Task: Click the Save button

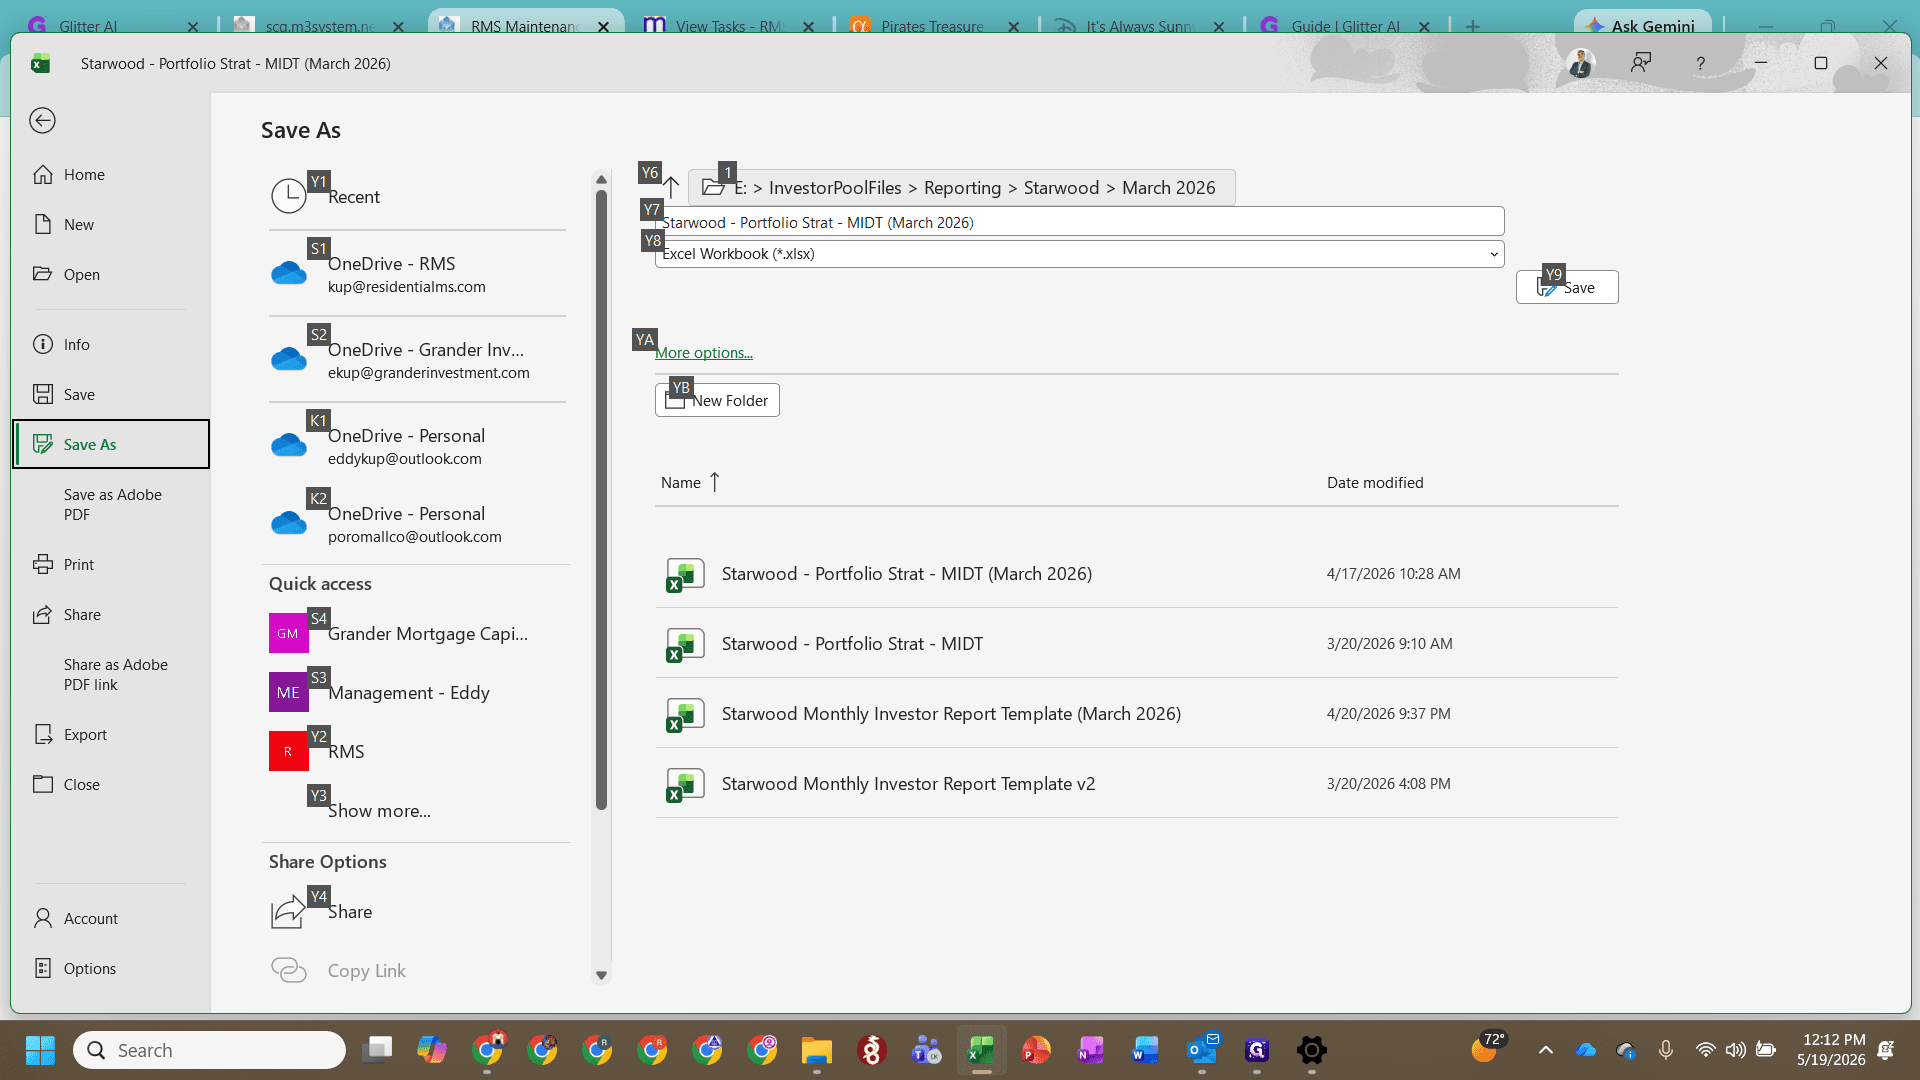Action: [1567, 287]
